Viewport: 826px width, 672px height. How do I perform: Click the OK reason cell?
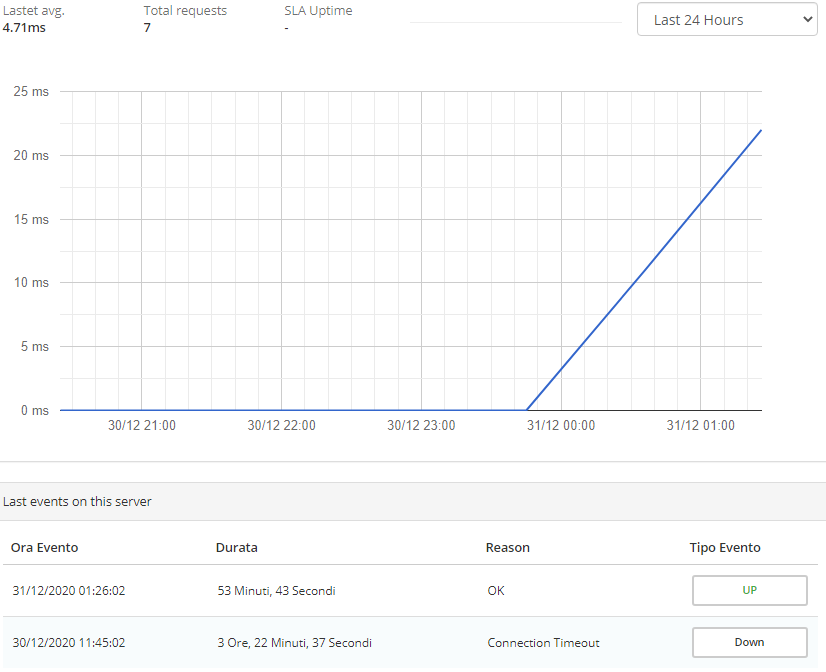(496, 591)
